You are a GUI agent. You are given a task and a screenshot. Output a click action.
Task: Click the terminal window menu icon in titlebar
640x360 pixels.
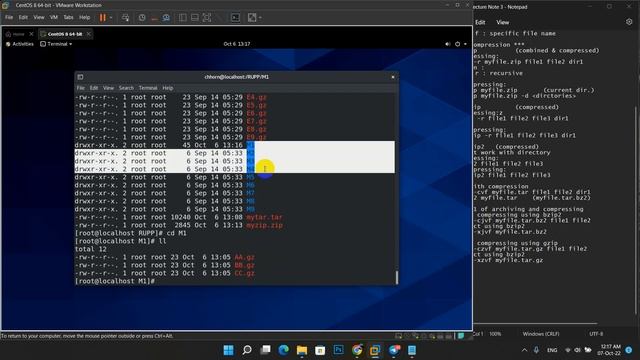pos(80,77)
